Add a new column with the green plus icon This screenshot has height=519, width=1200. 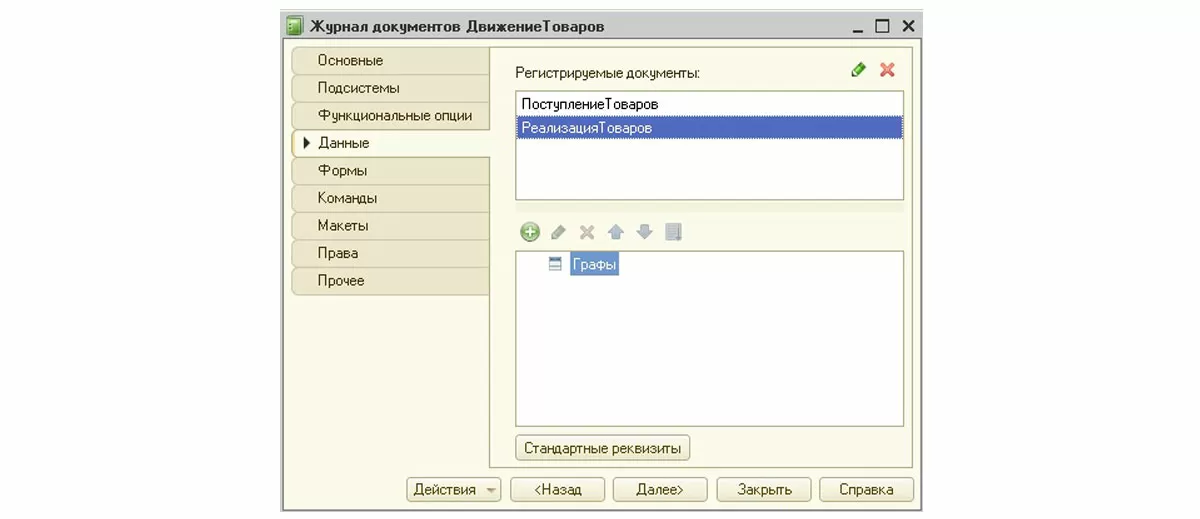click(x=530, y=232)
